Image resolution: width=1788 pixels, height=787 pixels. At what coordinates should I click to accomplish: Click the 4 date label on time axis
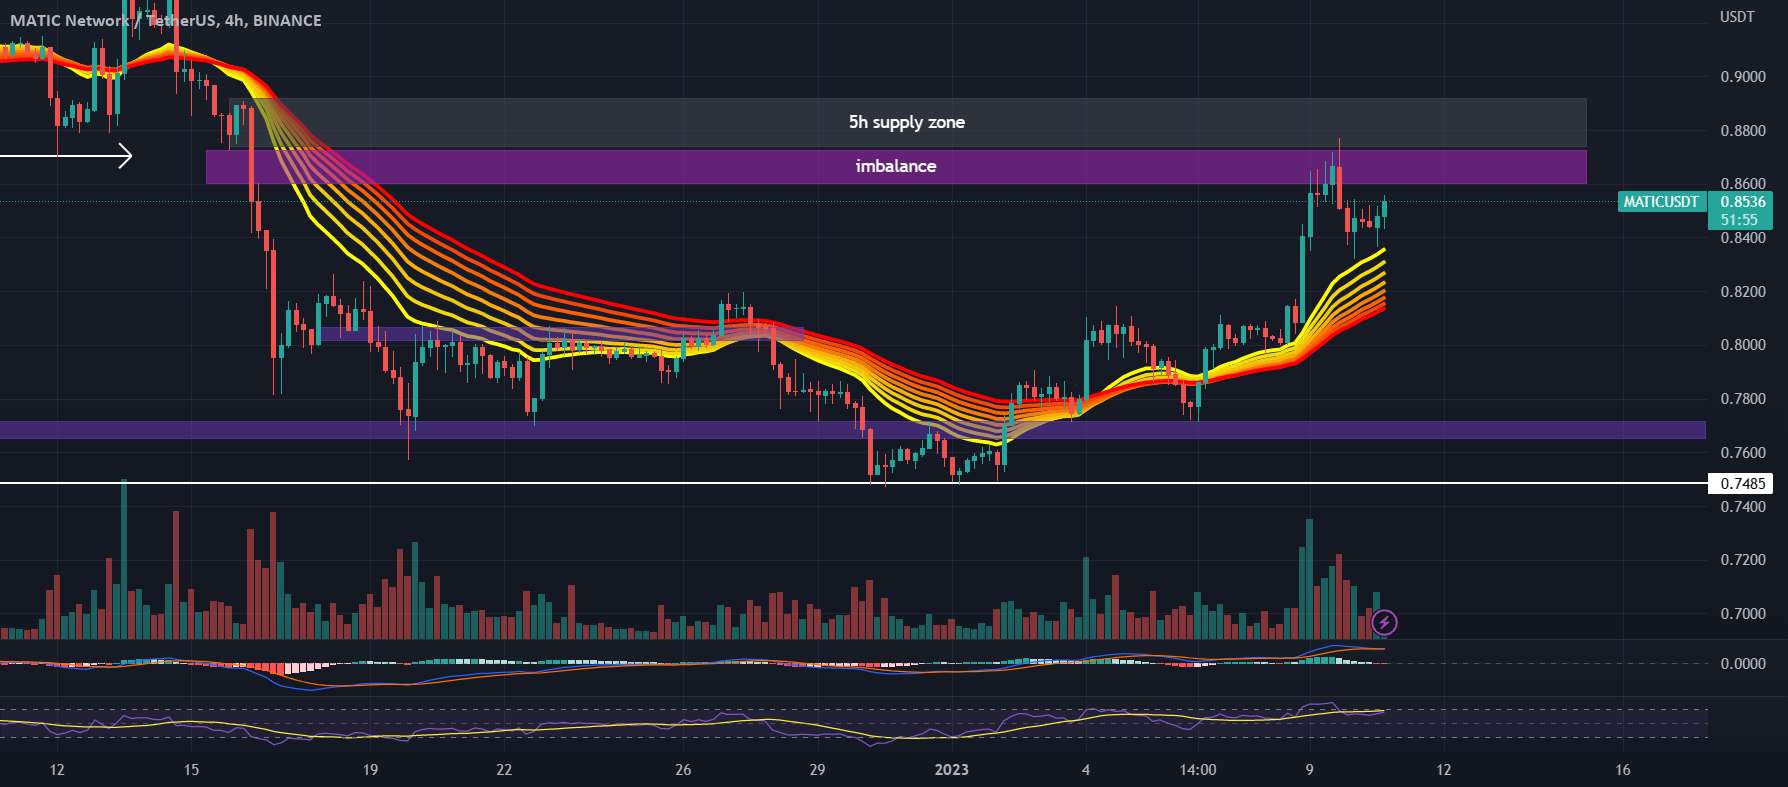1086,770
